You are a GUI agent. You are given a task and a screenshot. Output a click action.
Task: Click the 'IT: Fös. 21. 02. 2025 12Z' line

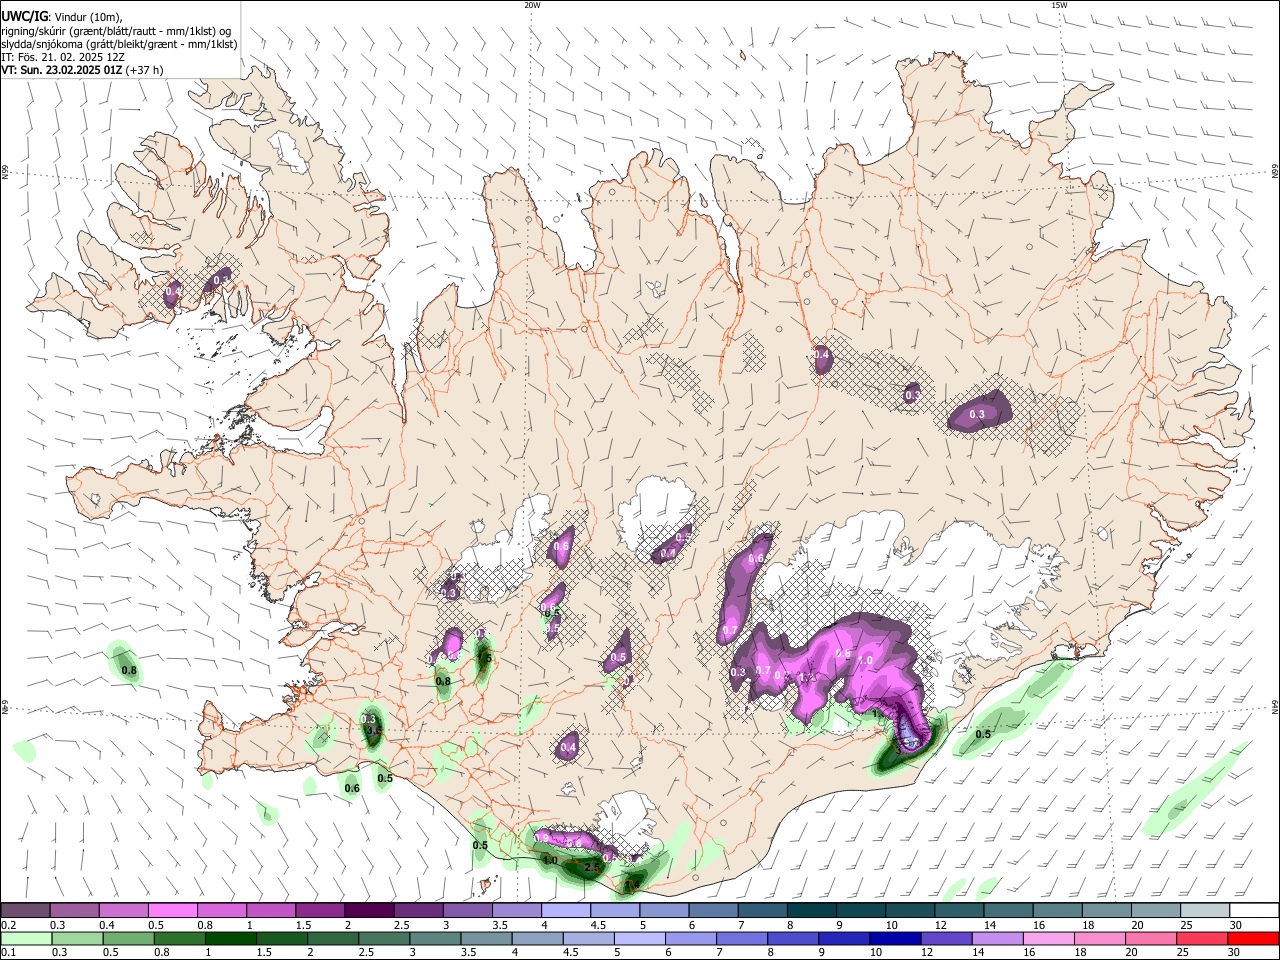[x=61, y=57]
